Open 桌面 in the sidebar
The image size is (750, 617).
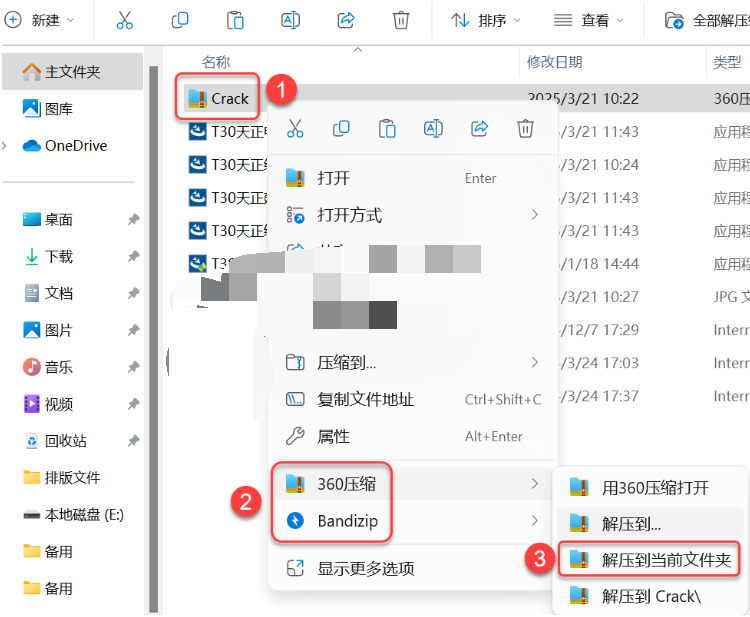(x=48, y=220)
